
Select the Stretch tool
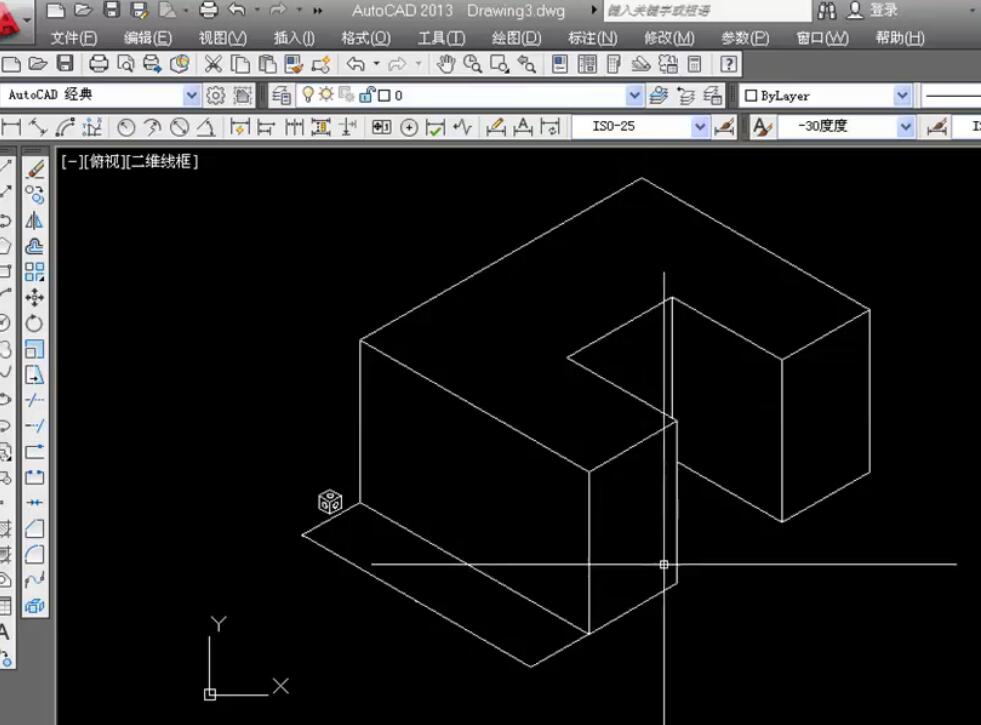point(35,375)
